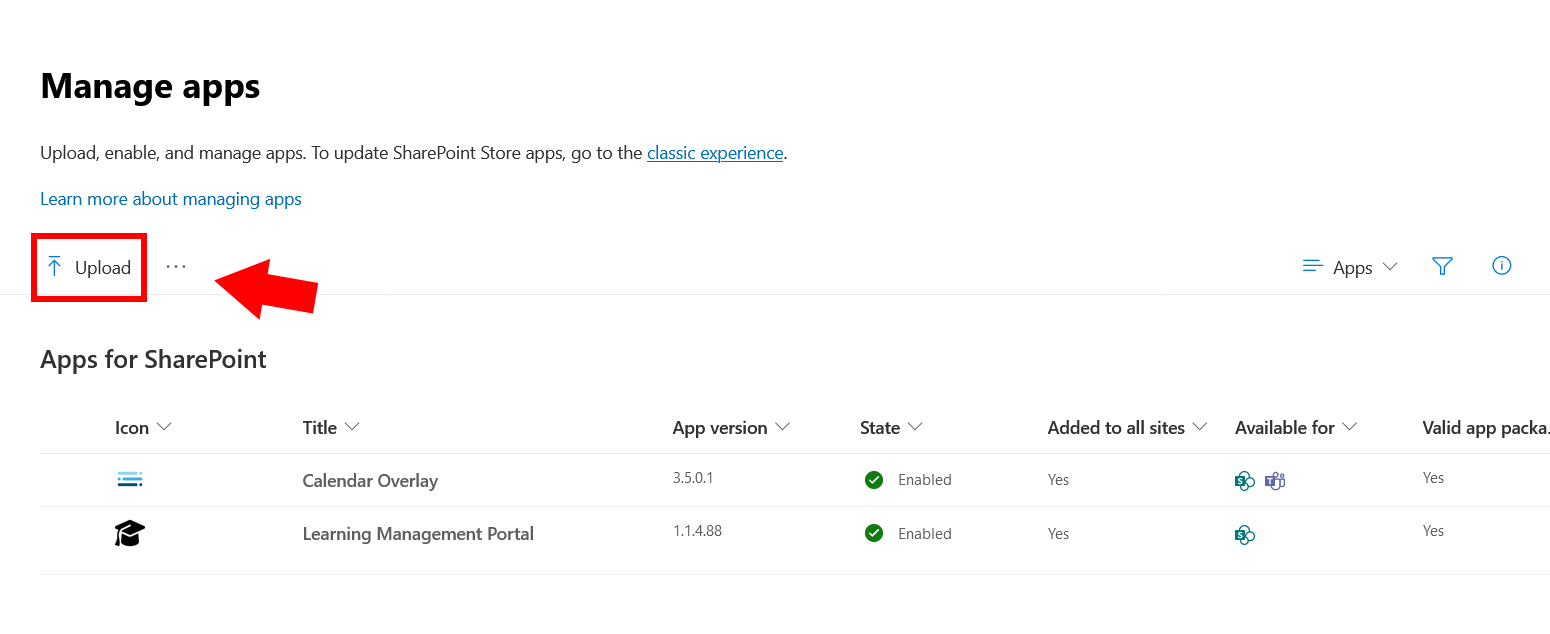The image size is (1550, 634).
Task: Click Learning Management Portal valid package Yes value
Action: tap(1433, 531)
